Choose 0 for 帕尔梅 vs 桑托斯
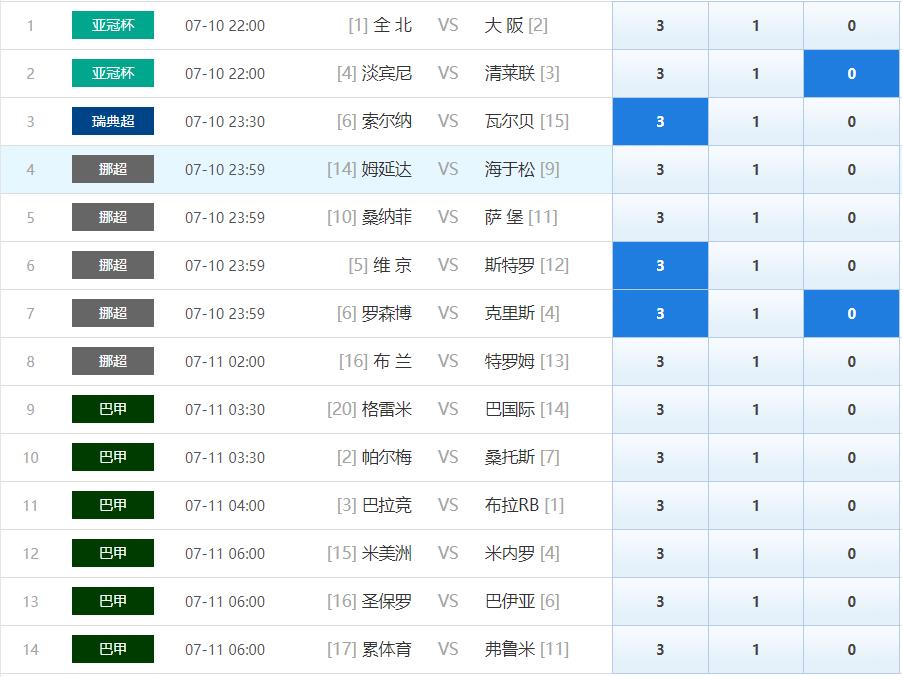The image size is (902, 677). 851,458
